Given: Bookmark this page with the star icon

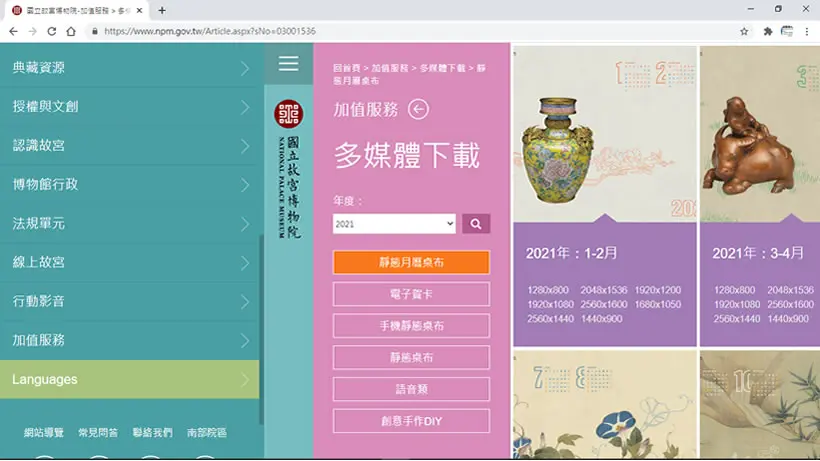Looking at the screenshot, I should [x=744, y=31].
